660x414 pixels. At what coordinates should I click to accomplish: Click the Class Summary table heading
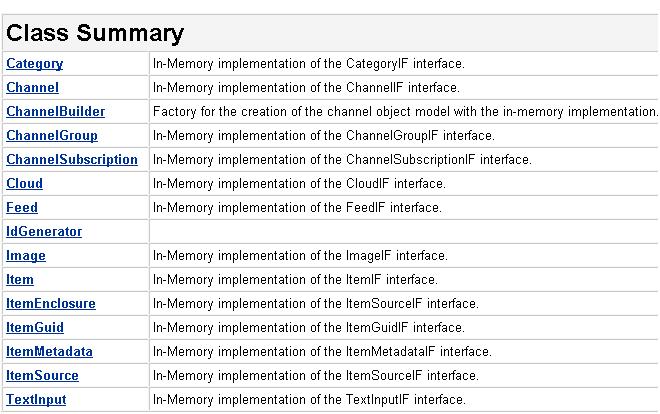[95, 33]
